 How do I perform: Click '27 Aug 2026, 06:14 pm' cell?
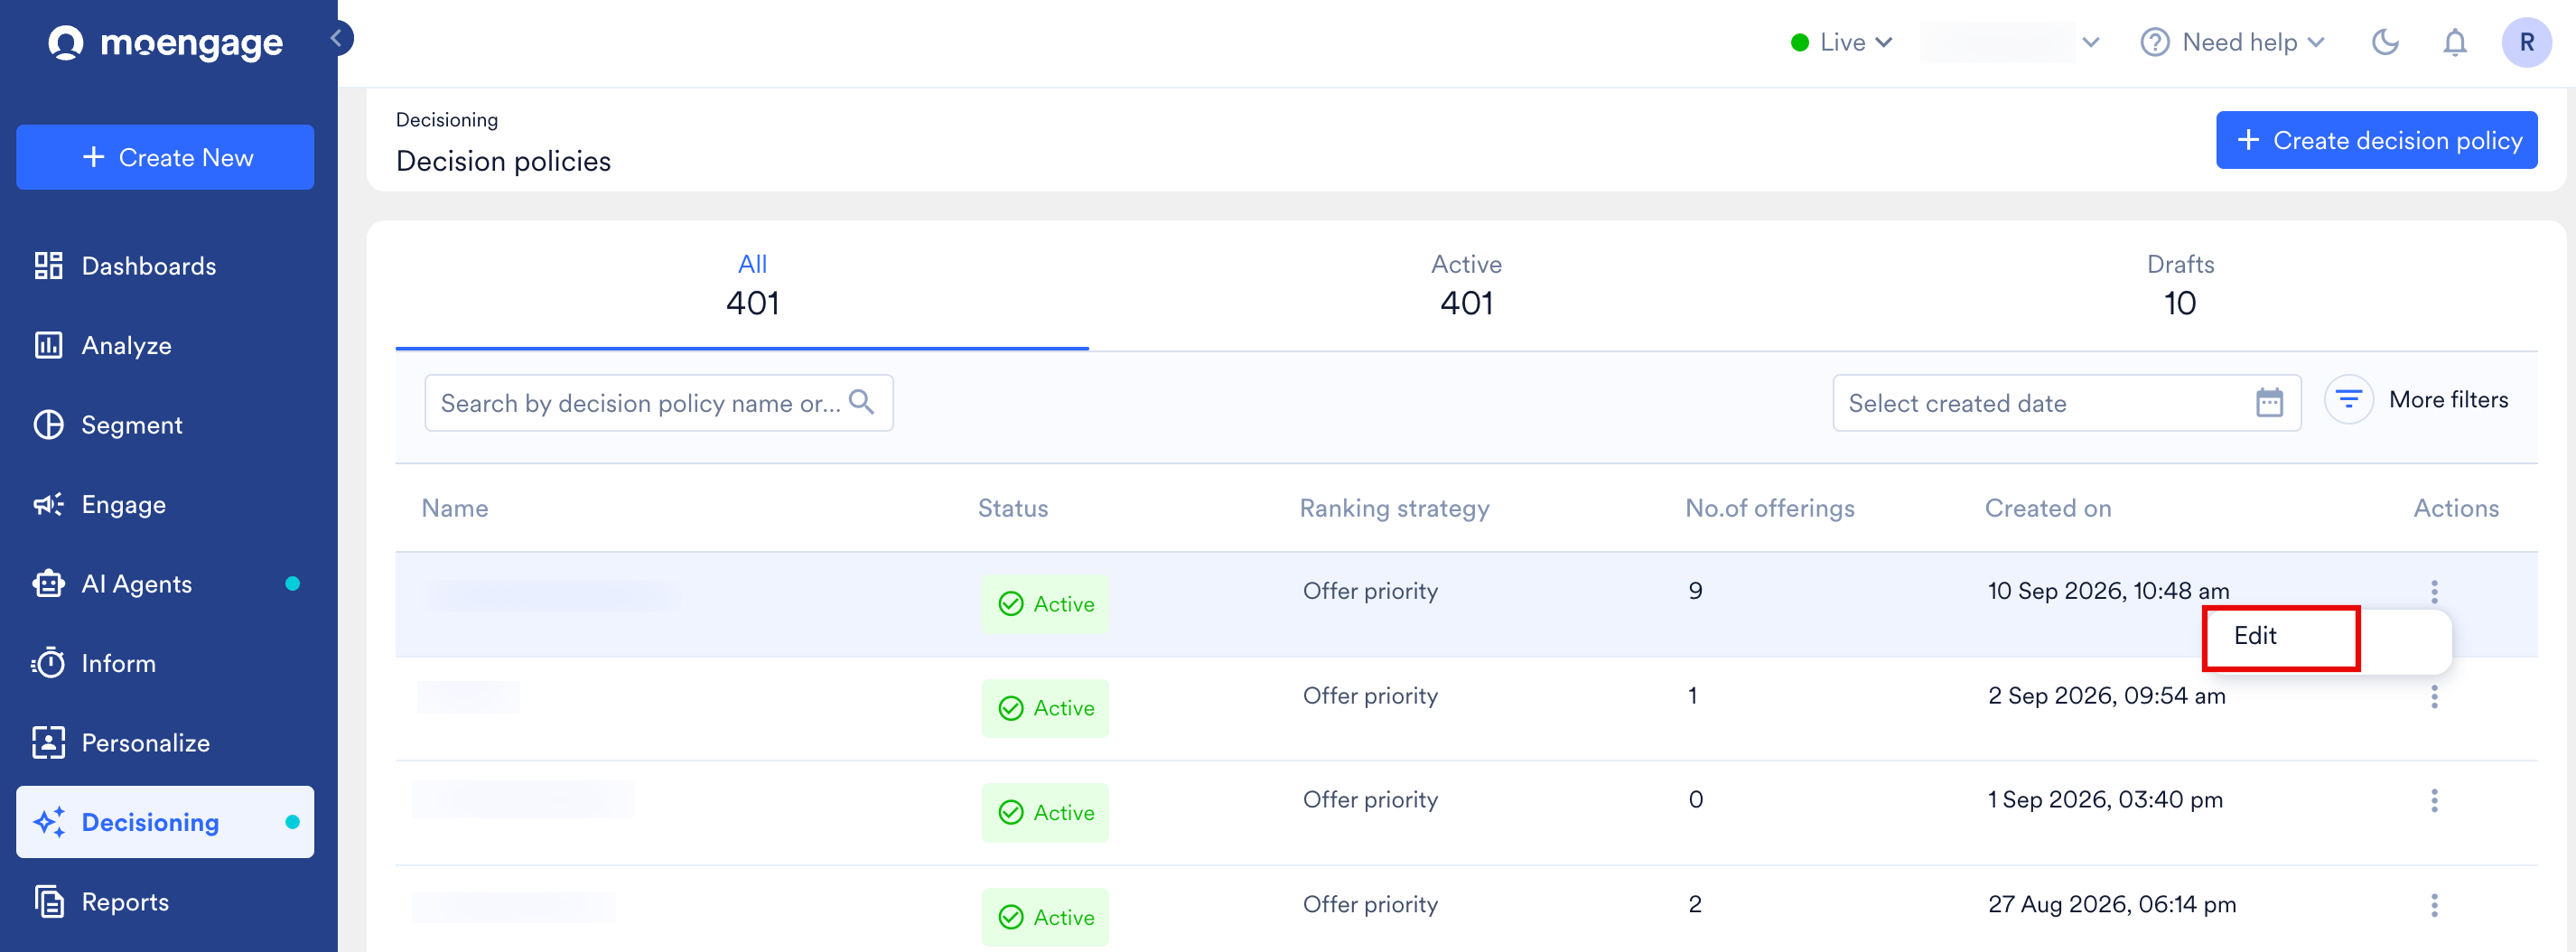(x=2111, y=905)
